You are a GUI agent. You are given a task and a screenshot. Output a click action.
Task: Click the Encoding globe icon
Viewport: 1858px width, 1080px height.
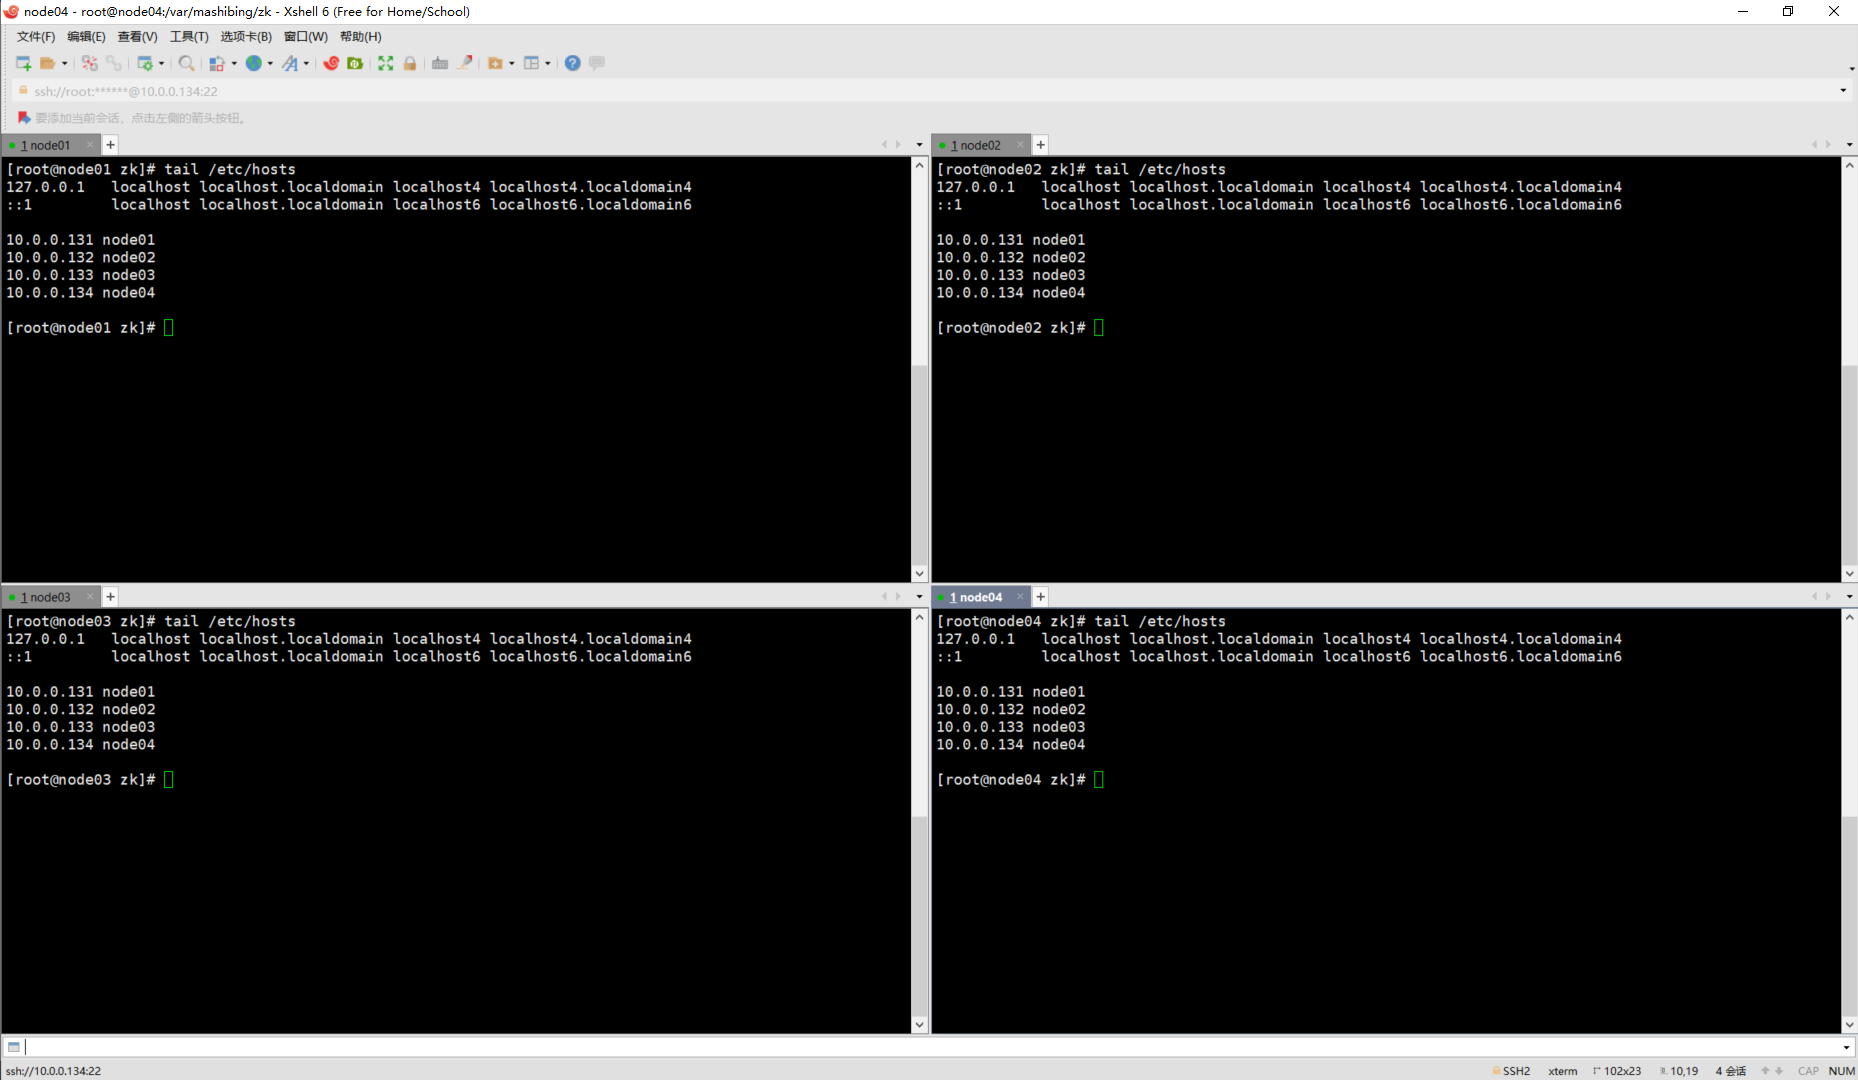[x=254, y=63]
